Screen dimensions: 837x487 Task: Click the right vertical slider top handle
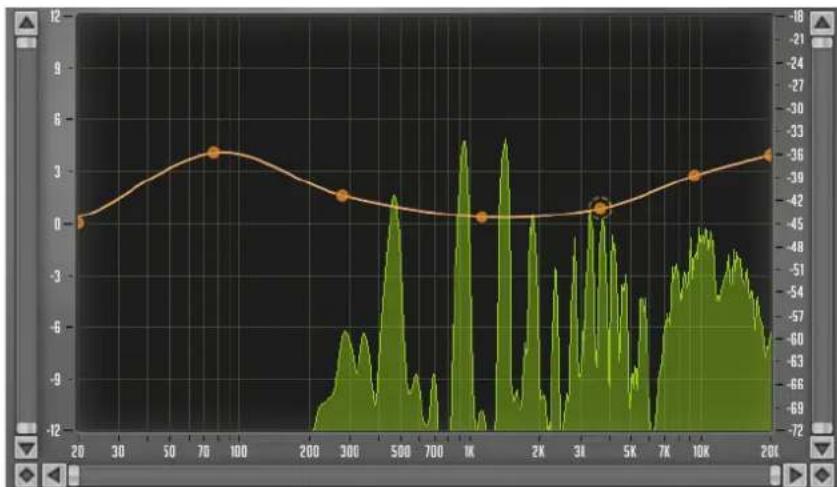point(822,43)
